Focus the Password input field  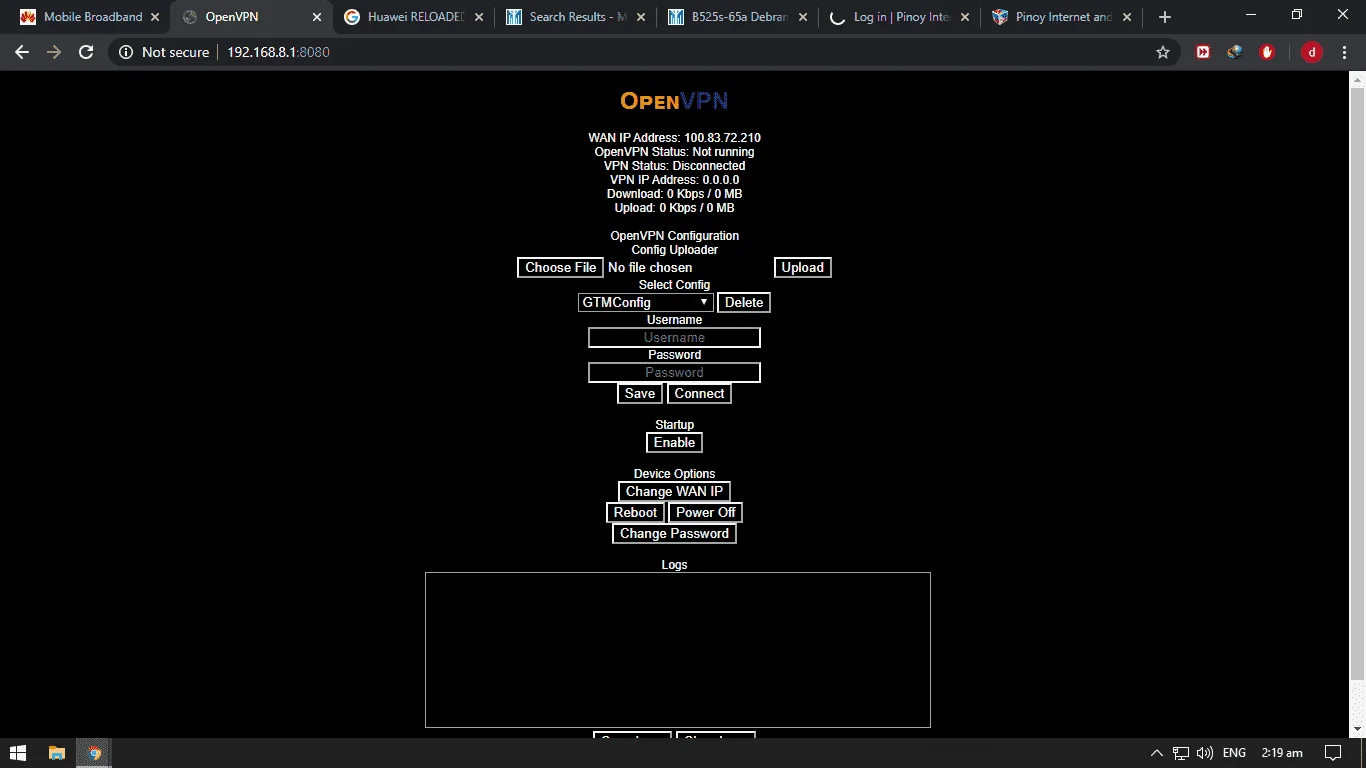[674, 372]
